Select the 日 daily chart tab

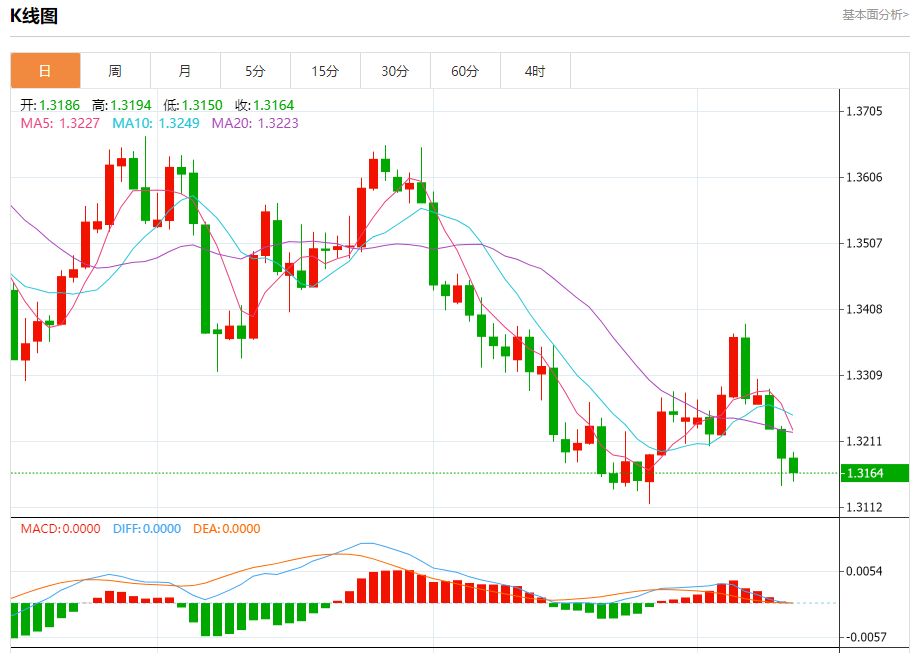pyautogui.click(x=45, y=71)
